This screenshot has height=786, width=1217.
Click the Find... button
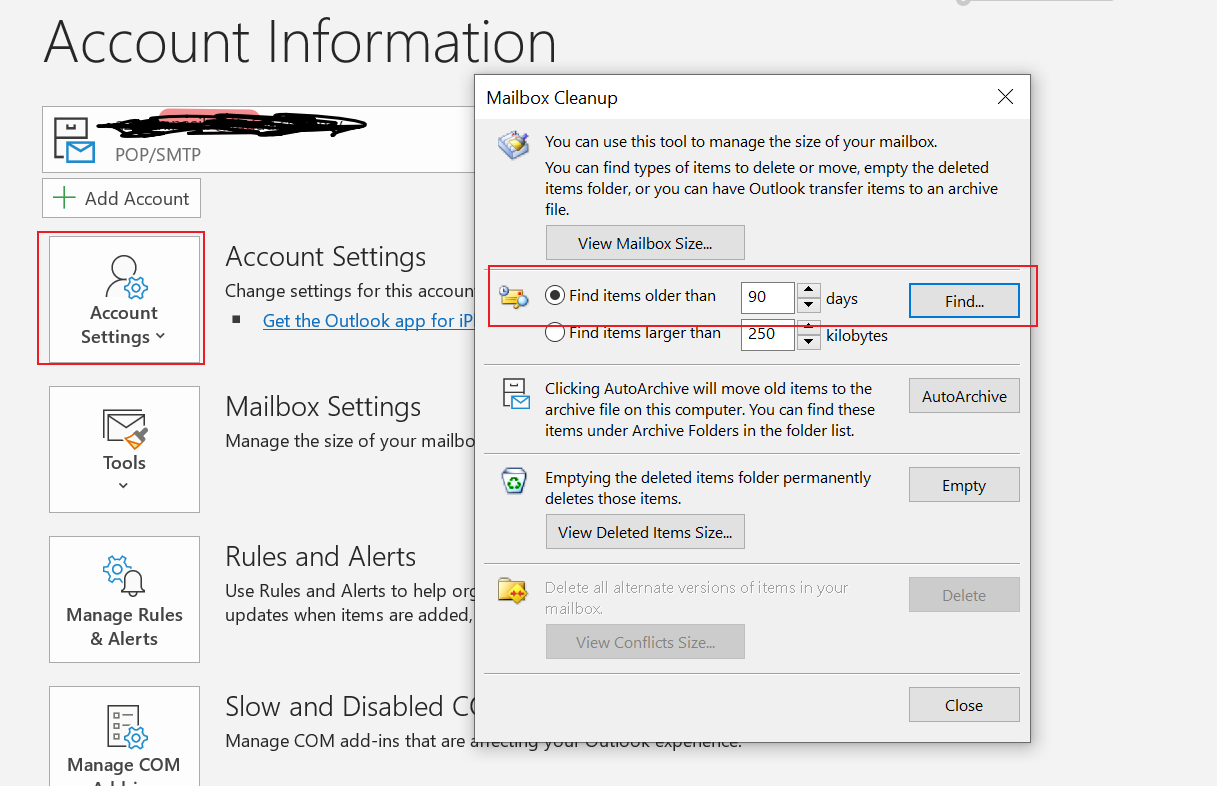pyautogui.click(x=964, y=300)
